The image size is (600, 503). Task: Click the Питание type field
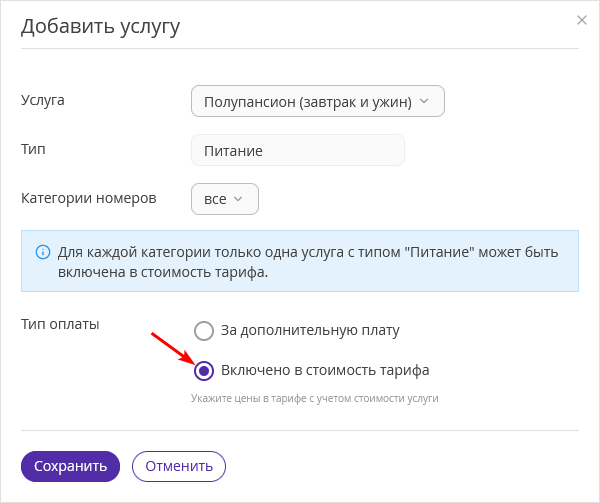(x=298, y=150)
